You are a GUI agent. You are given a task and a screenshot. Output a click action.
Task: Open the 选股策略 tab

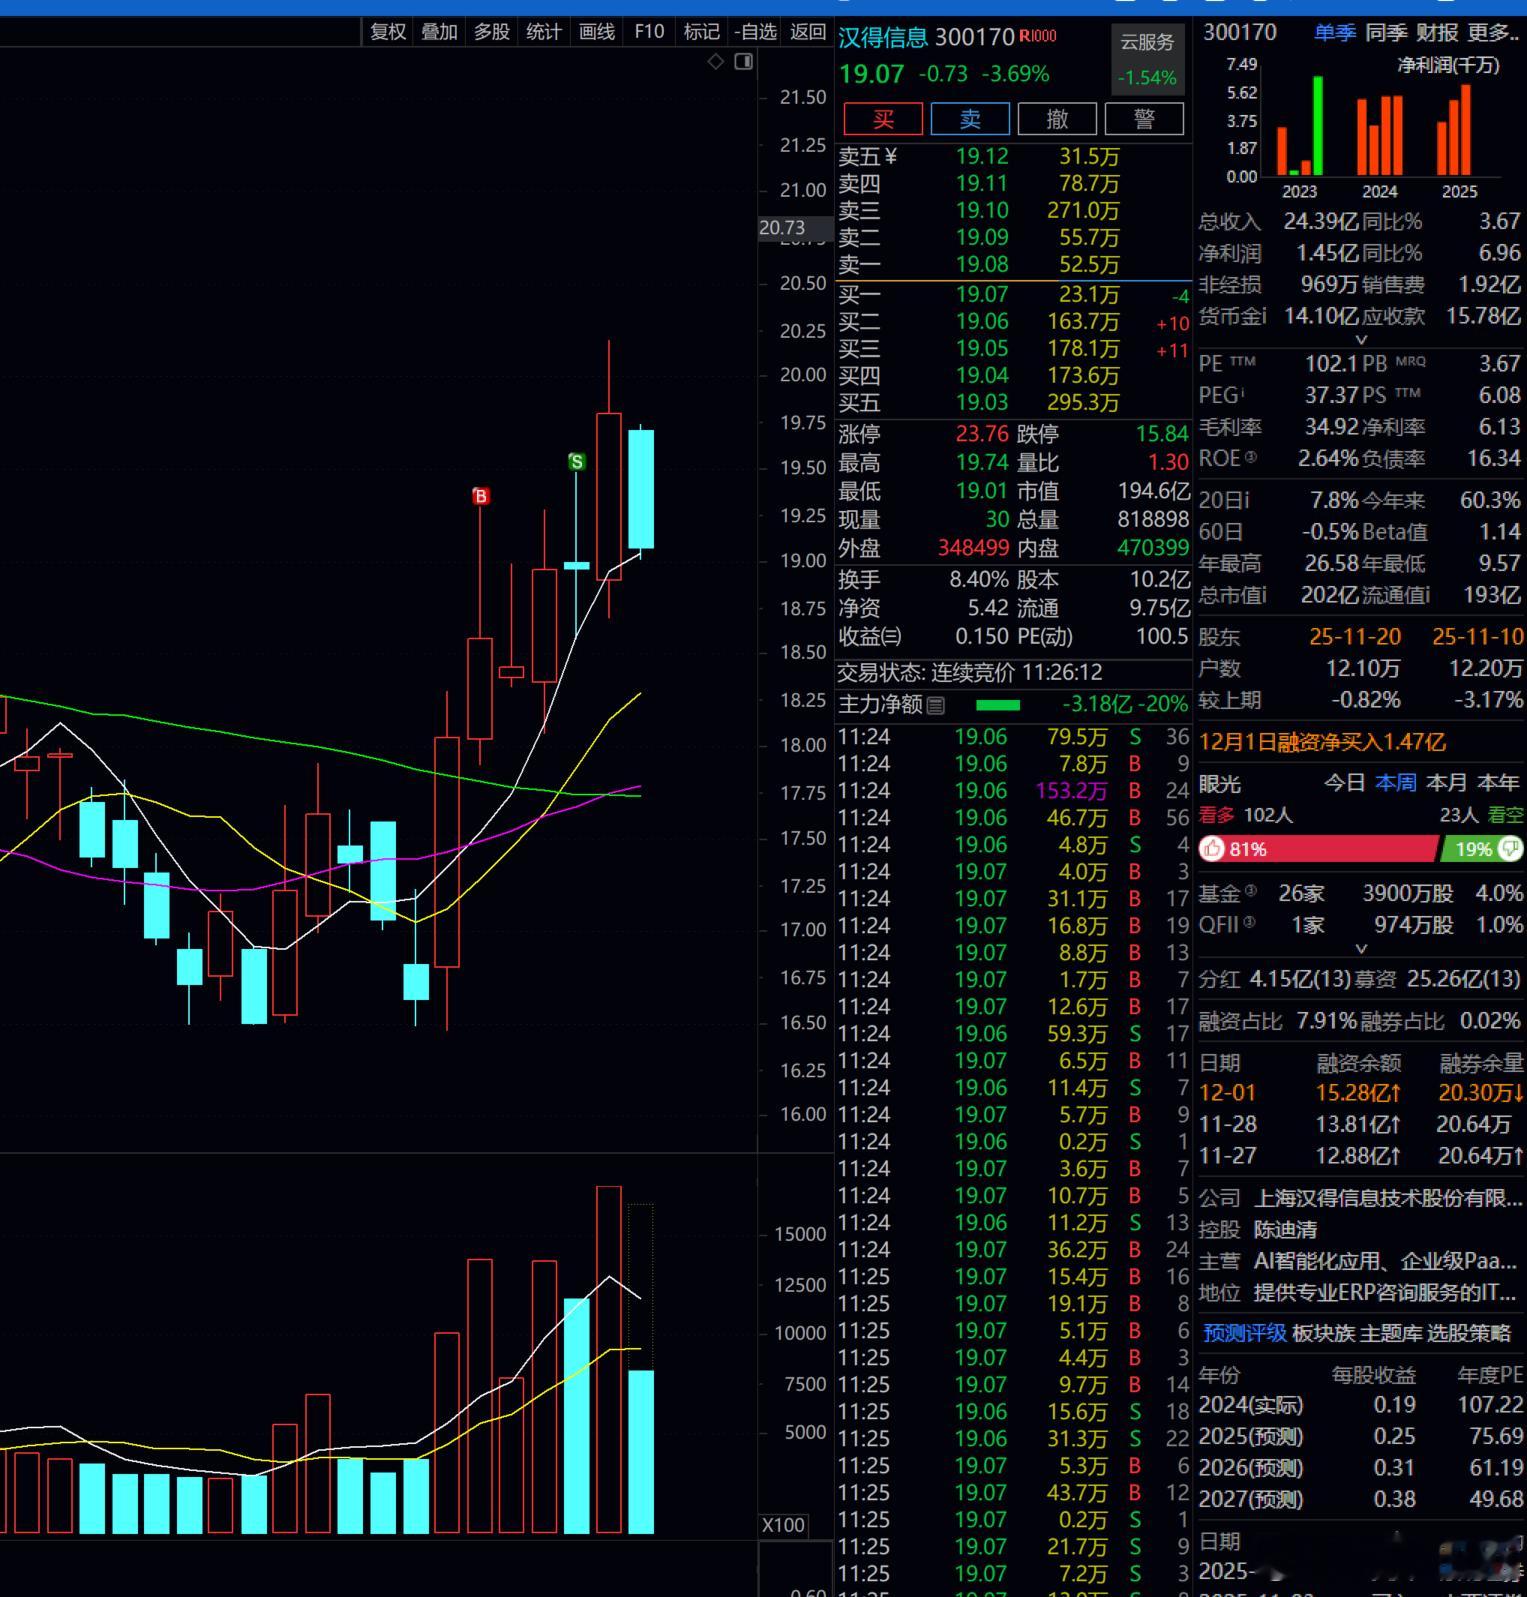coord(1469,1333)
